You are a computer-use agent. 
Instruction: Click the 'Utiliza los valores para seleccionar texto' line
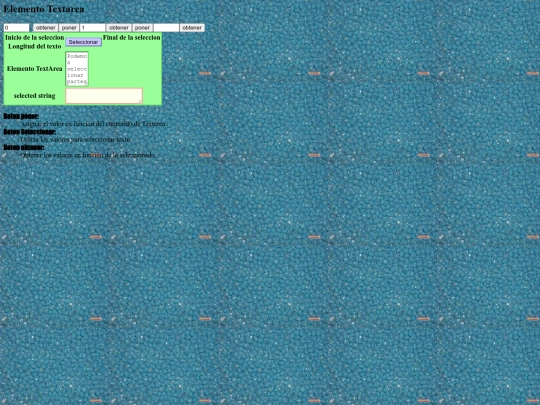click(x=76, y=139)
